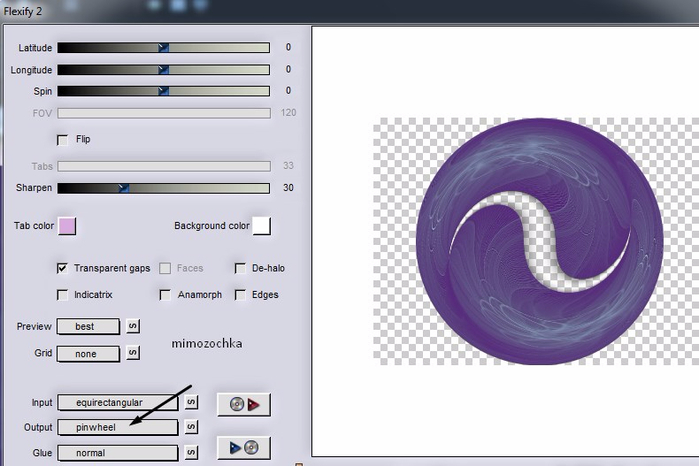Click the Sharpen value 30
The image size is (699, 466).
click(288, 188)
